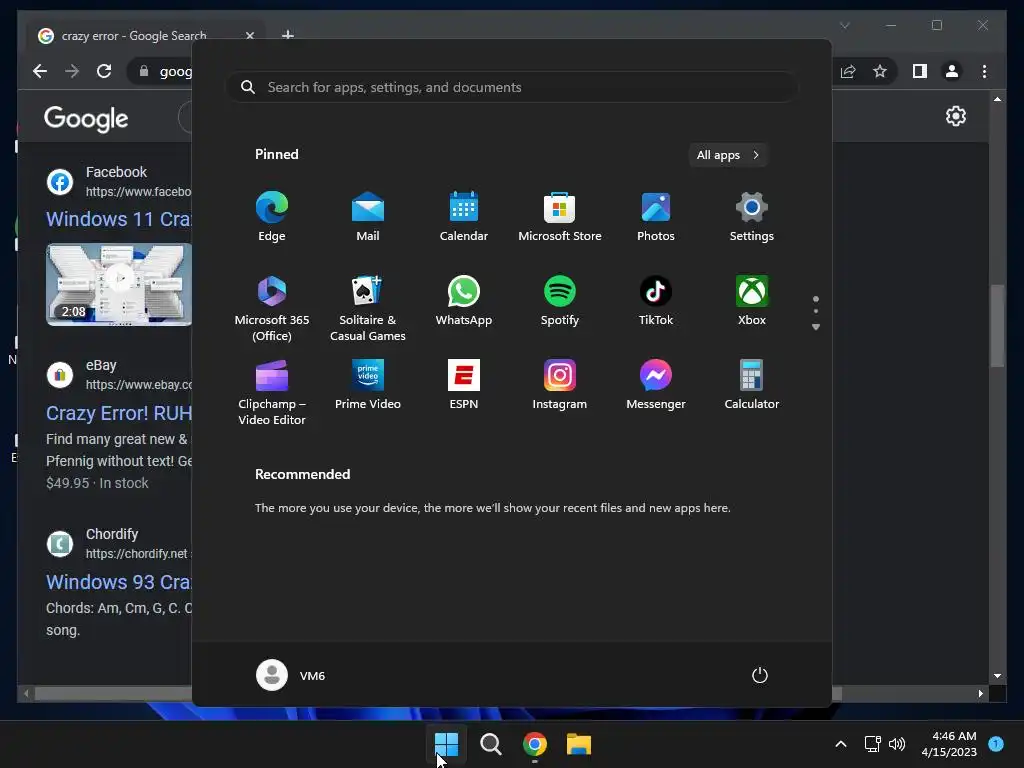Open network status in system tray
This screenshot has height=768, width=1024.
click(872, 744)
